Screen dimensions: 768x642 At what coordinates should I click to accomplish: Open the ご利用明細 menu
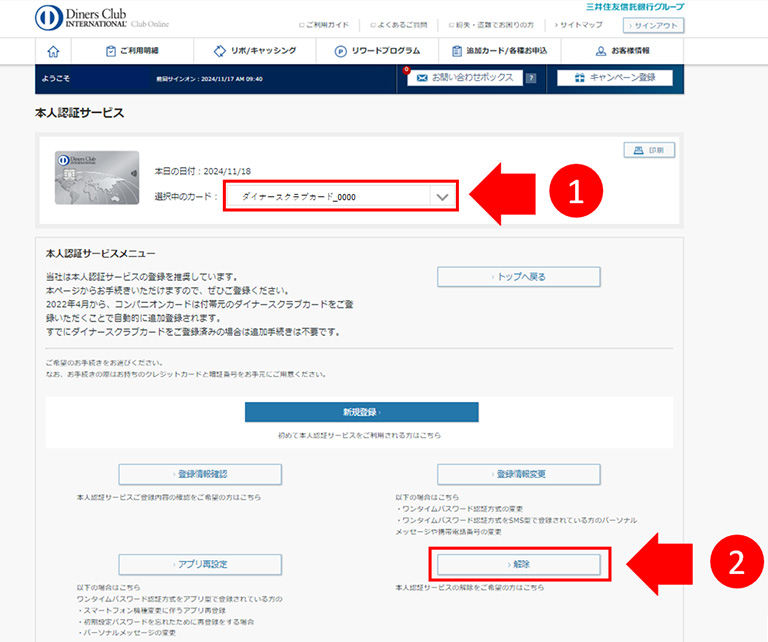tap(132, 50)
